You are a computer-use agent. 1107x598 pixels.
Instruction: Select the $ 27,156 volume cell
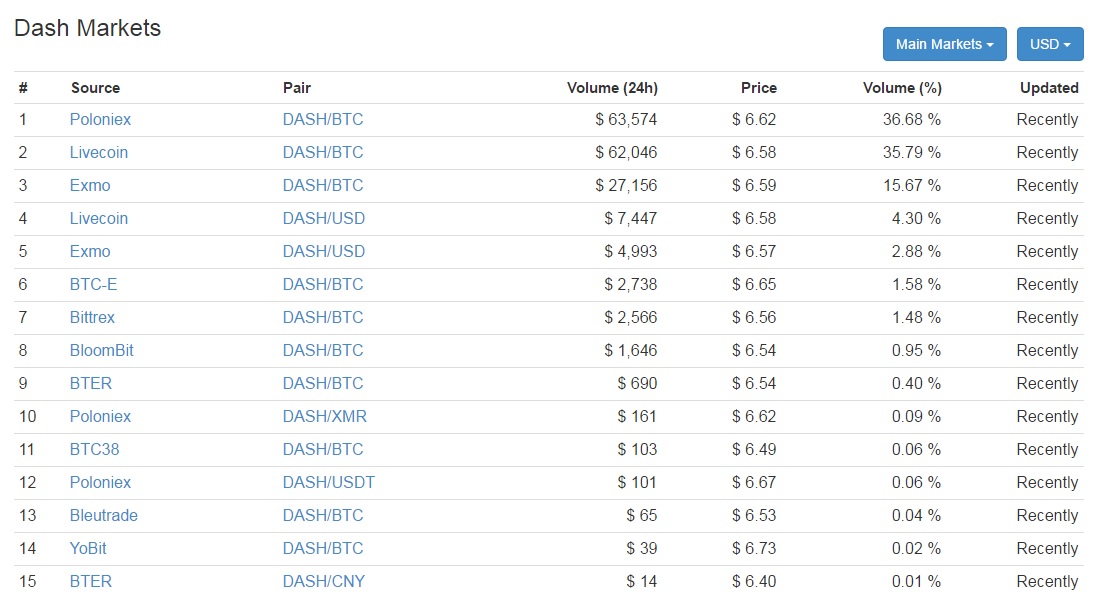pyautogui.click(x=626, y=186)
